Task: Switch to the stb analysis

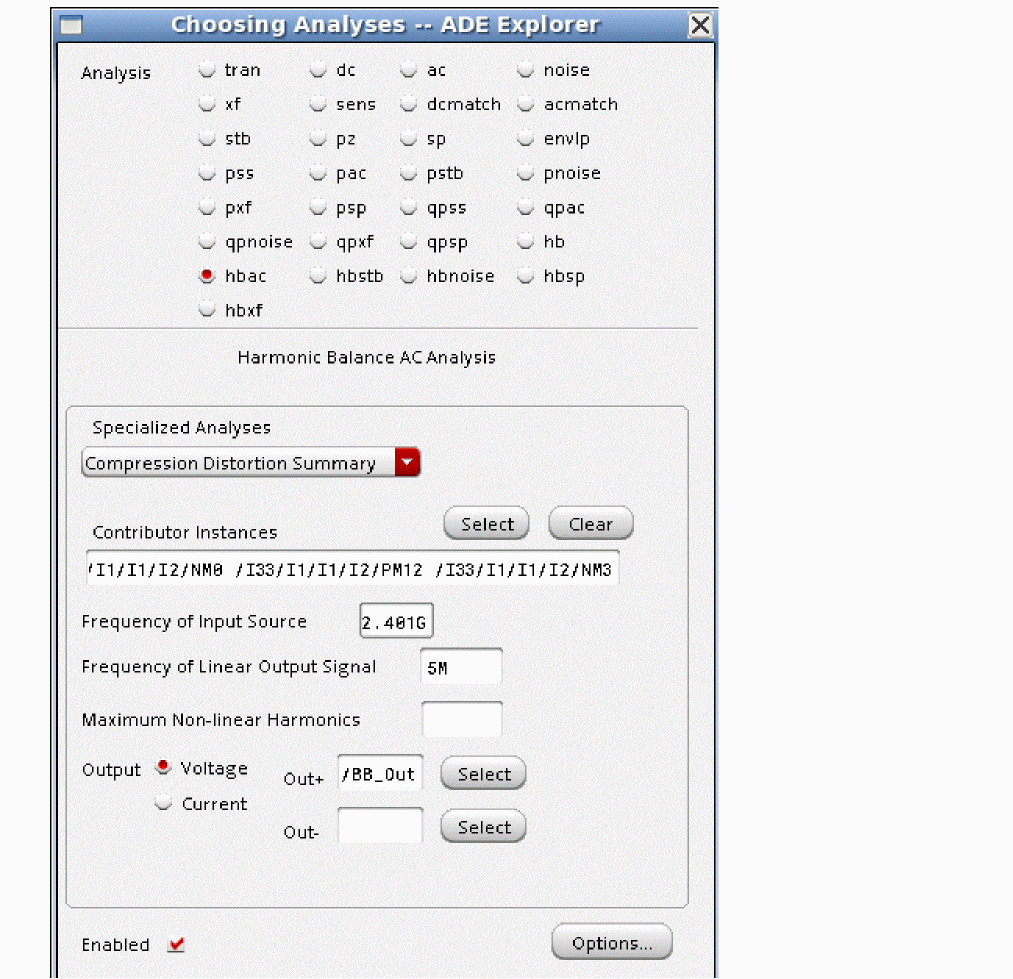Action: [207, 139]
